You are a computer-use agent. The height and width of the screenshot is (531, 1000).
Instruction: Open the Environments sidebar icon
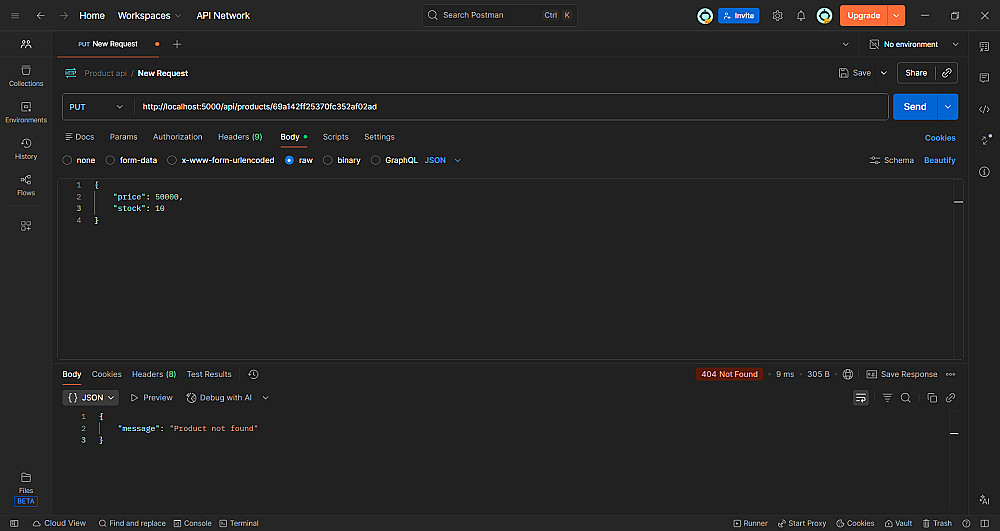tap(26, 111)
